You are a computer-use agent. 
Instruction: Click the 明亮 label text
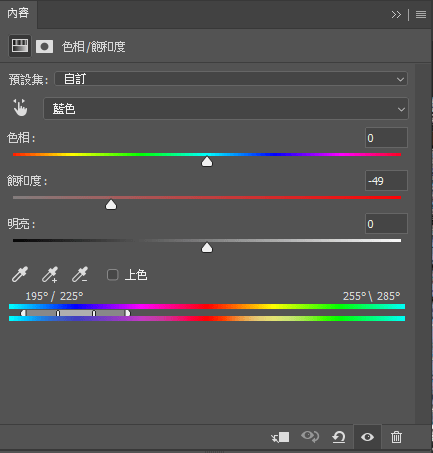[x=21, y=224]
